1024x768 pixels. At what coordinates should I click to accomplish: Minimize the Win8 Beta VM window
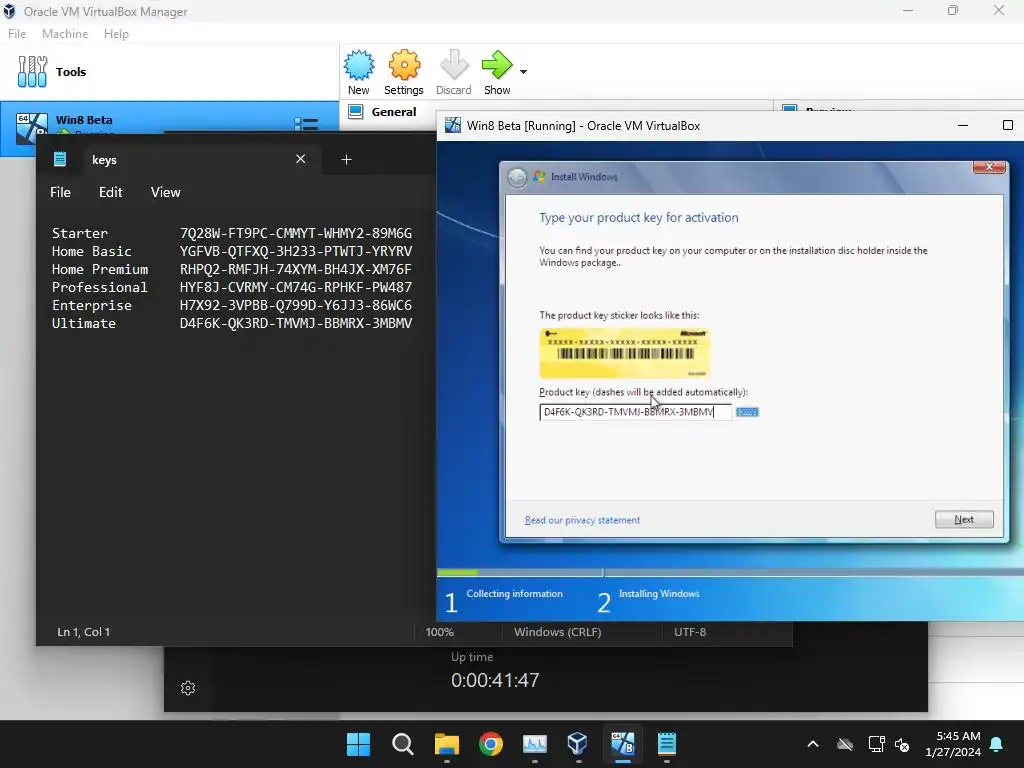(963, 125)
